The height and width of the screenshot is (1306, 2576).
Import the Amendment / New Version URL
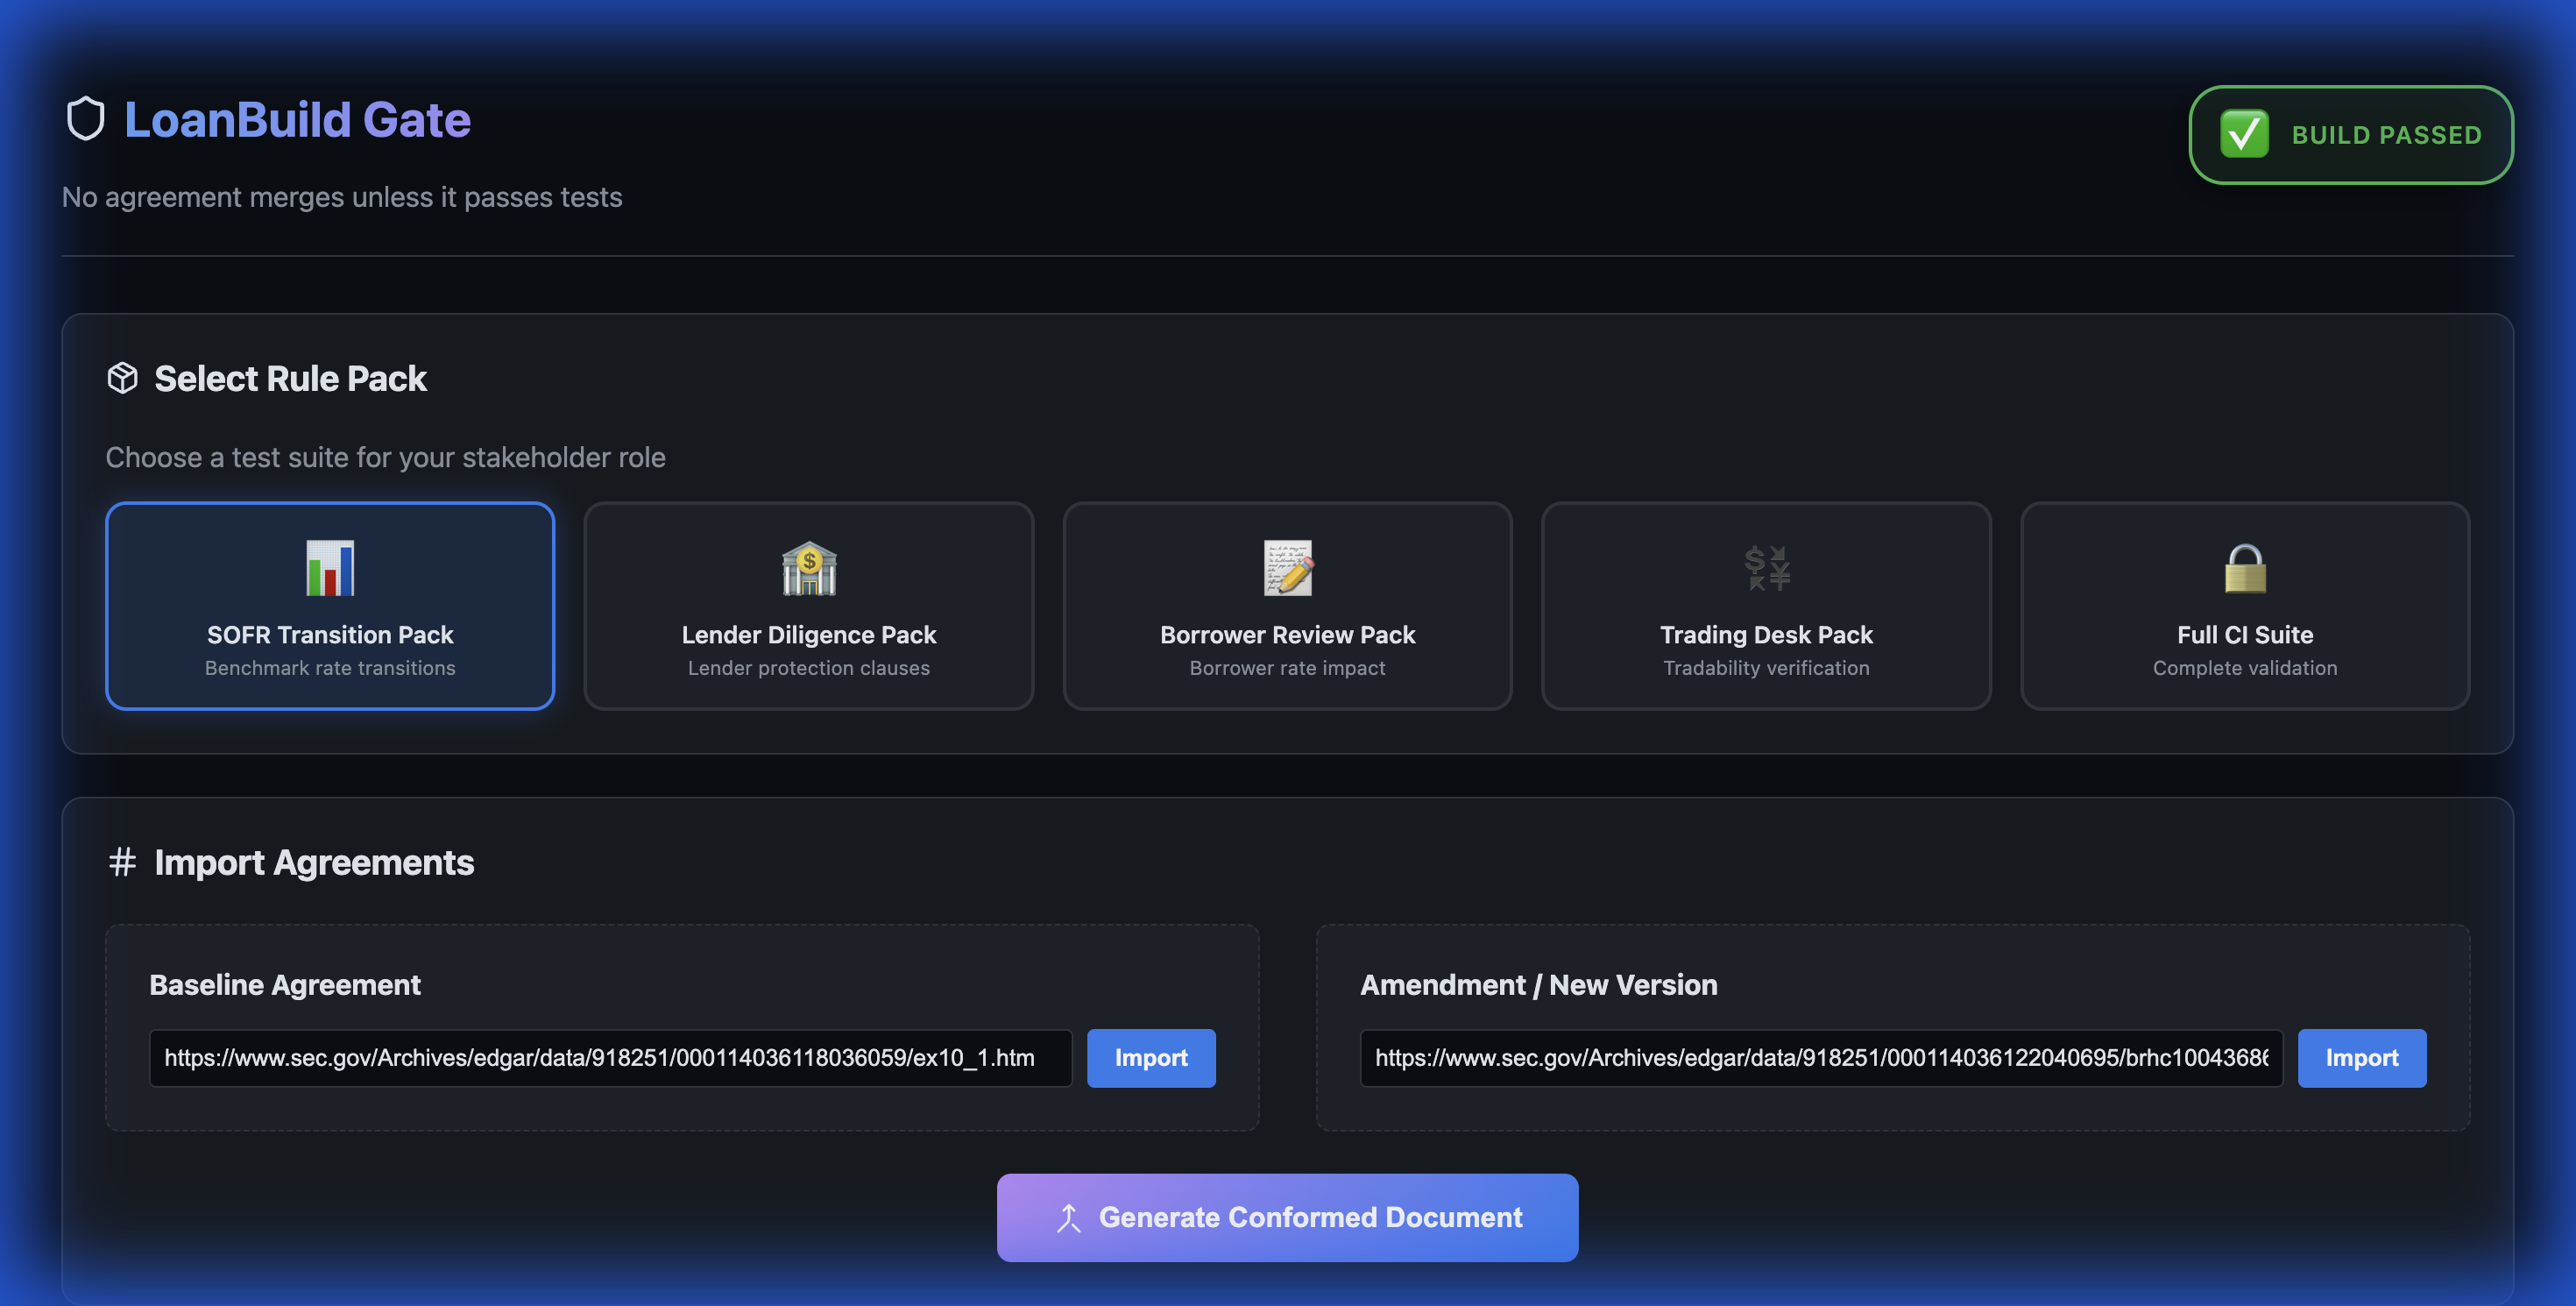(x=2361, y=1058)
